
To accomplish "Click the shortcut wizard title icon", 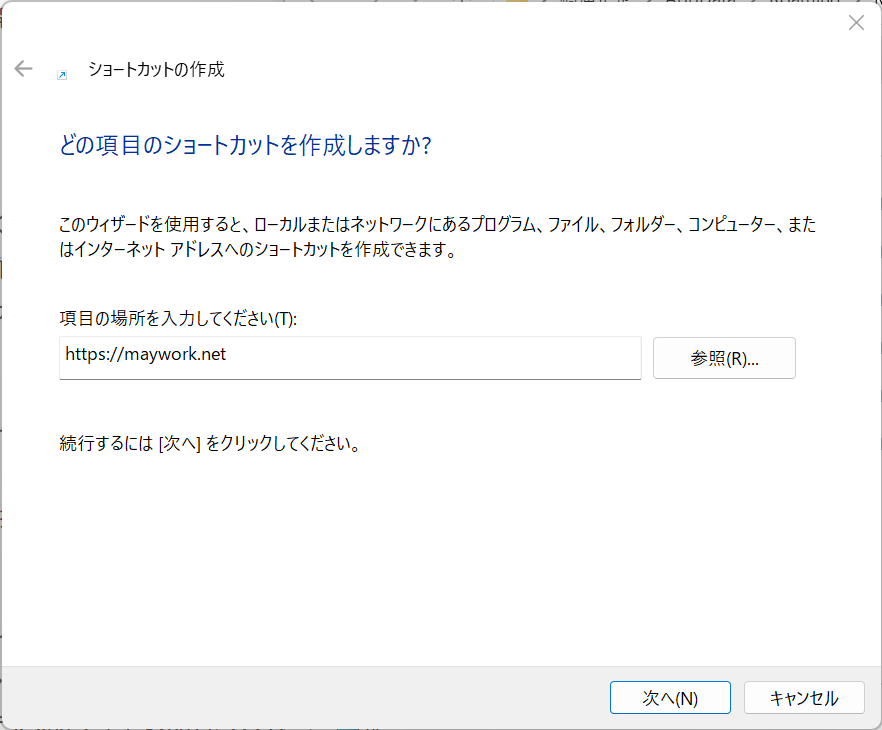I will [x=62, y=75].
